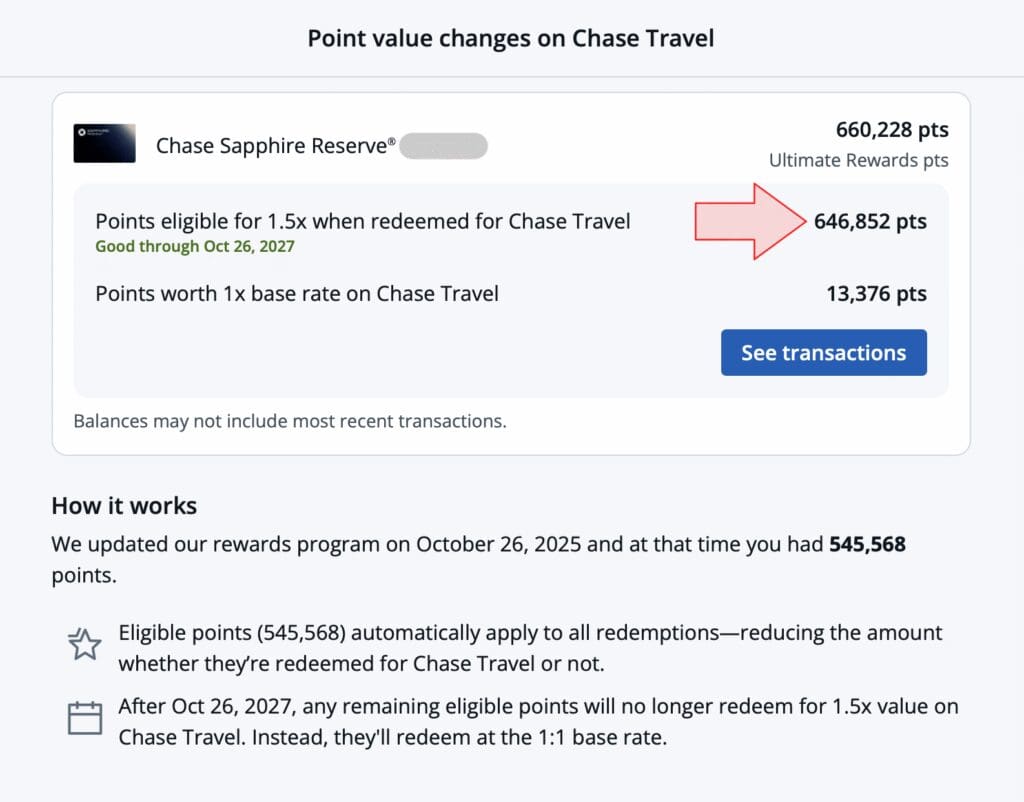This screenshot has width=1024, height=802.
Task: Click the red arrow pointing to 646,852 pts
Action: pyautogui.click(x=750, y=221)
